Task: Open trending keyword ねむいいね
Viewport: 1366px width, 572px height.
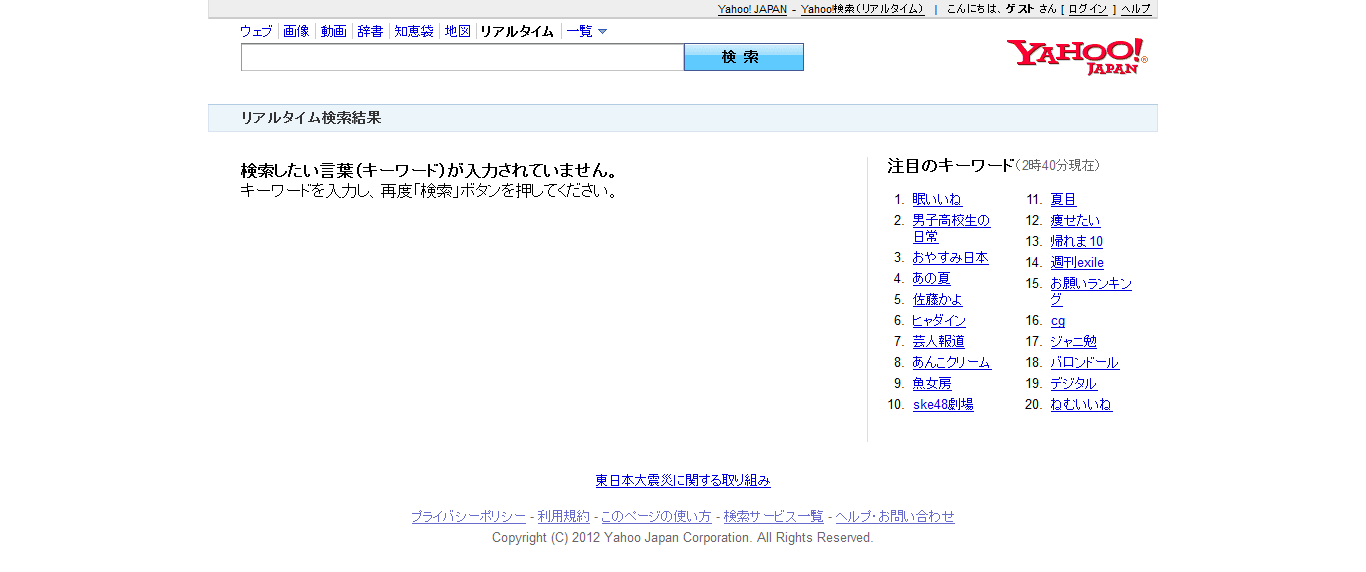Action: click(x=1081, y=405)
